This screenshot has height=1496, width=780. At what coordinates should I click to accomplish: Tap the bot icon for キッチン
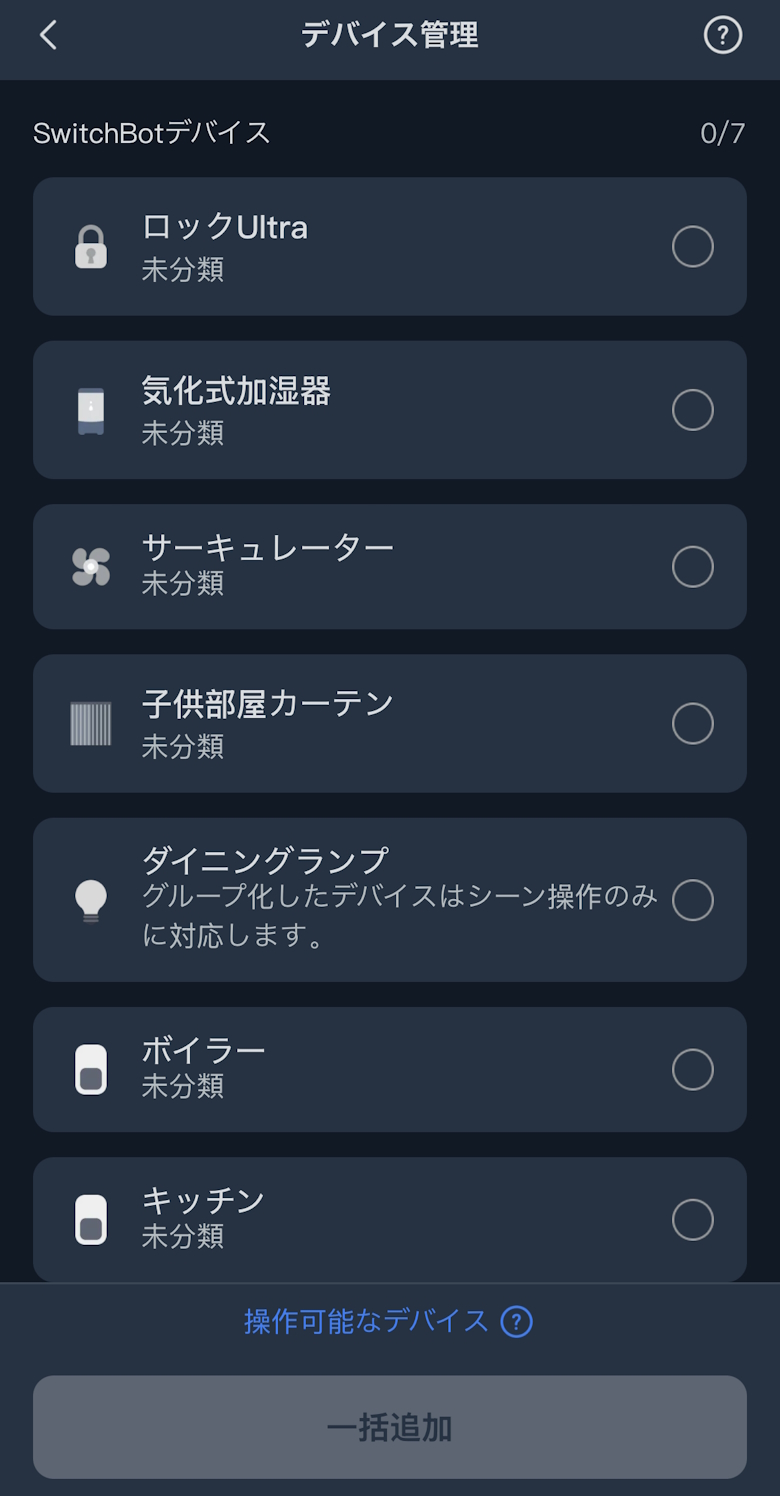(91, 1220)
